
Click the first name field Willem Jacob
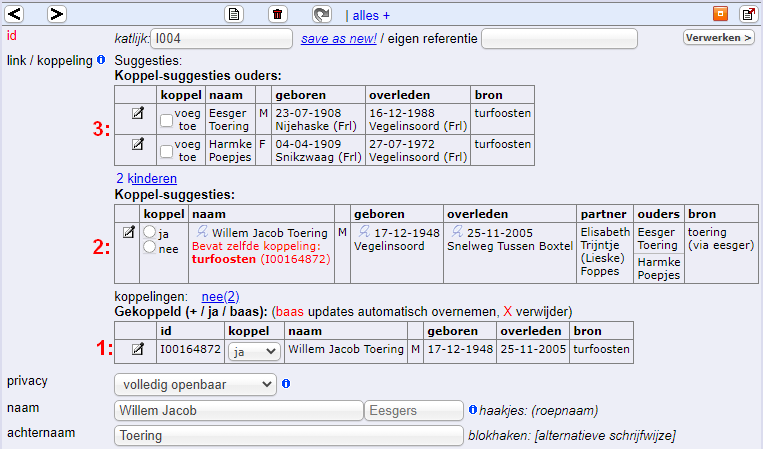coord(239,411)
